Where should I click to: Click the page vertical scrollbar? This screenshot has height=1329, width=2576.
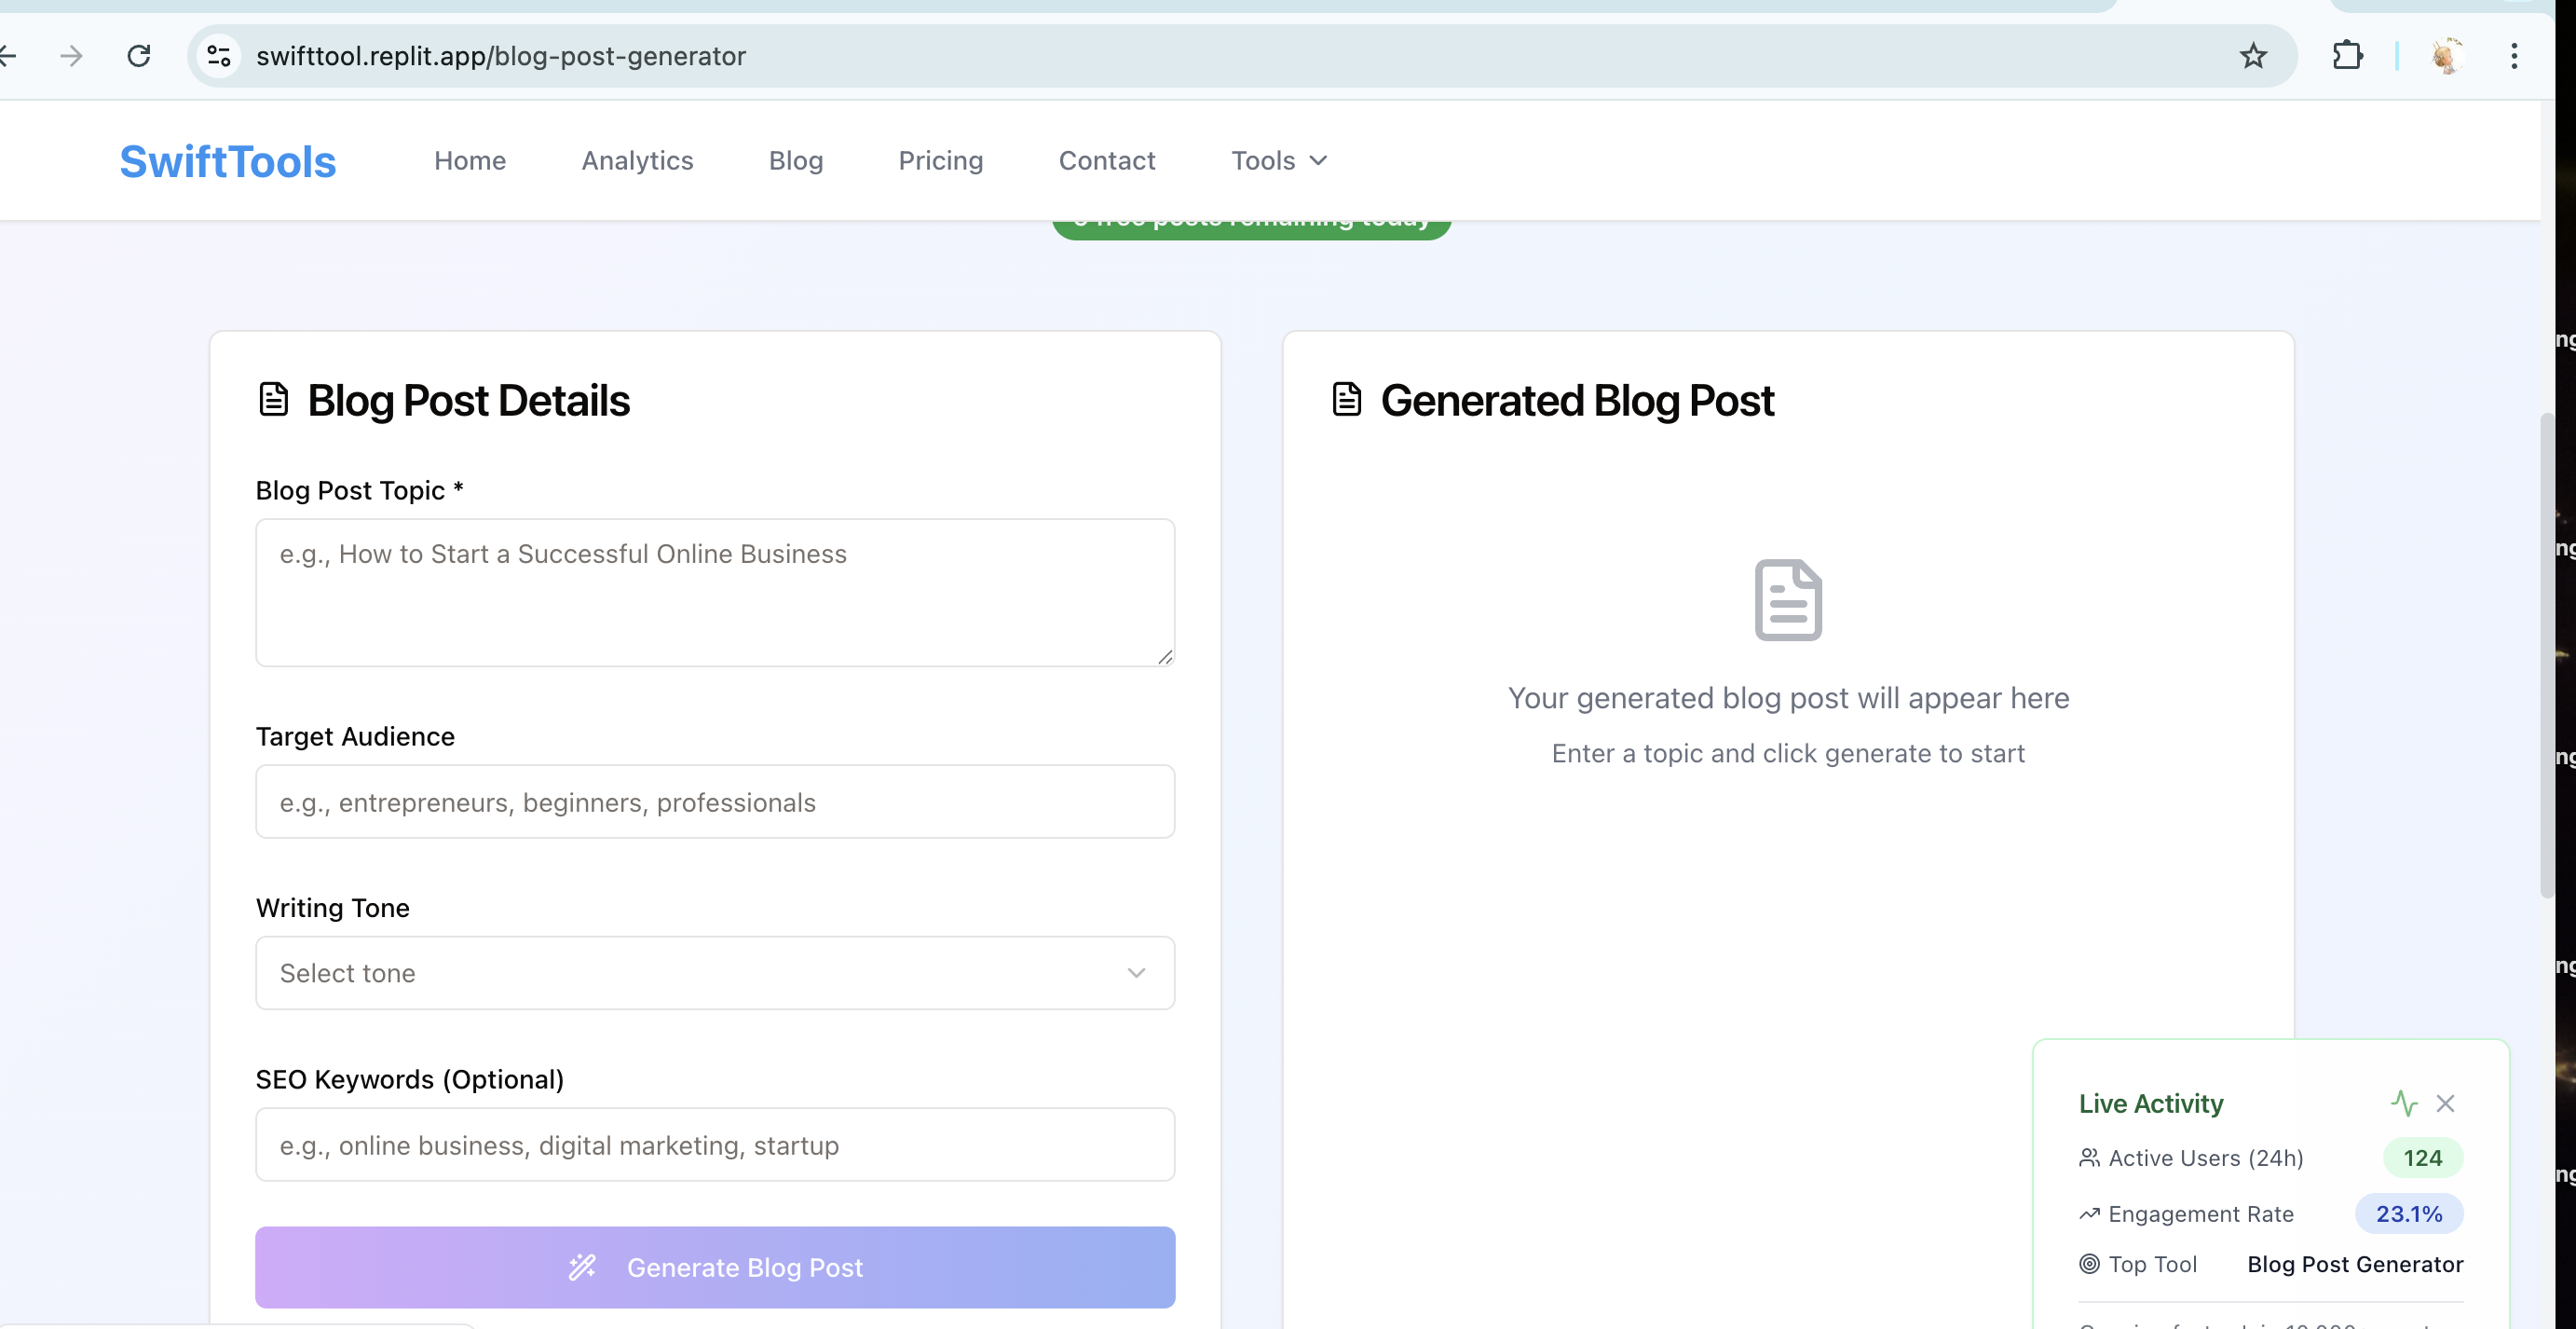point(2547,655)
